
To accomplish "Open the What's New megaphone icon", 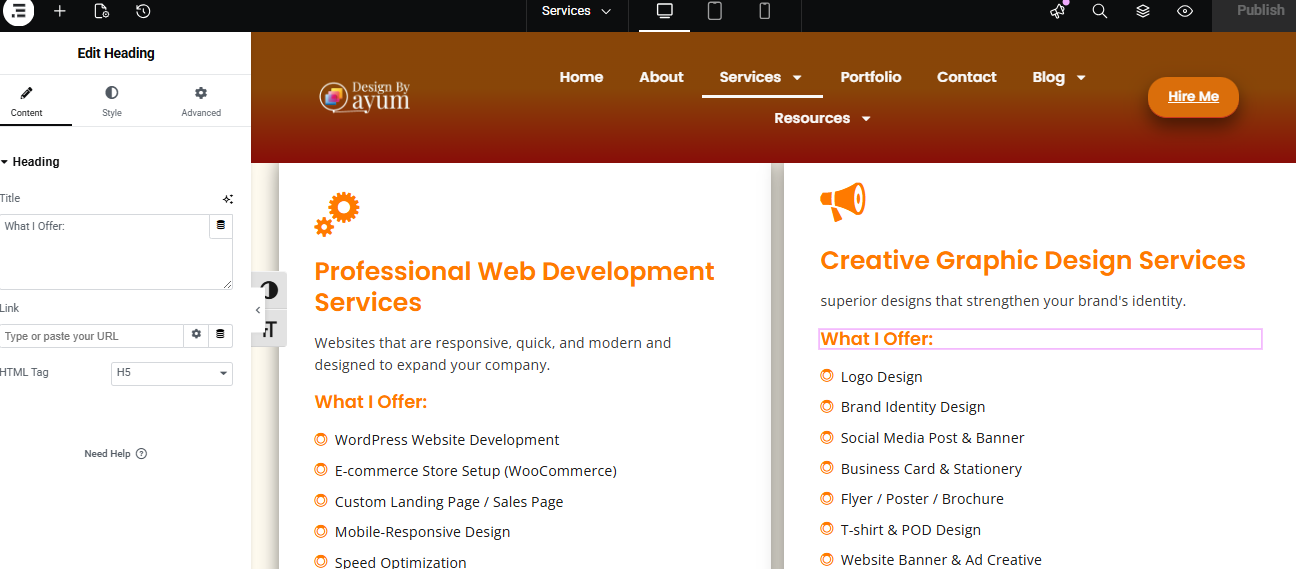I will point(1057,11).
